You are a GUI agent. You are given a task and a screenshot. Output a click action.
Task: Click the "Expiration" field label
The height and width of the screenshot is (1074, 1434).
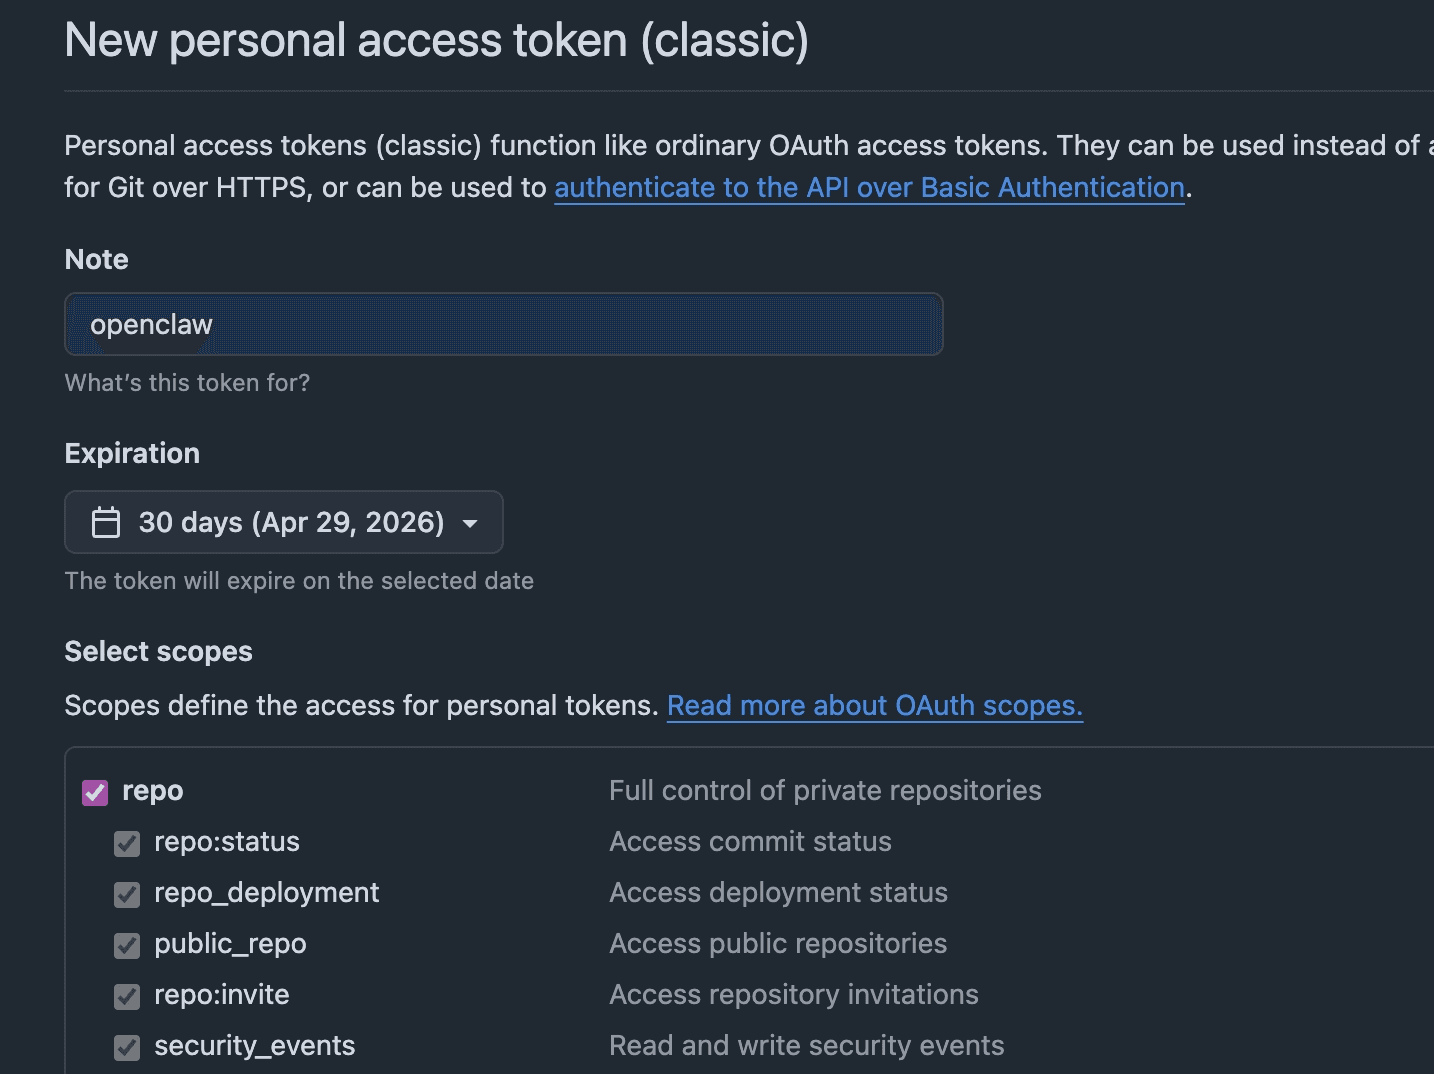132,454
